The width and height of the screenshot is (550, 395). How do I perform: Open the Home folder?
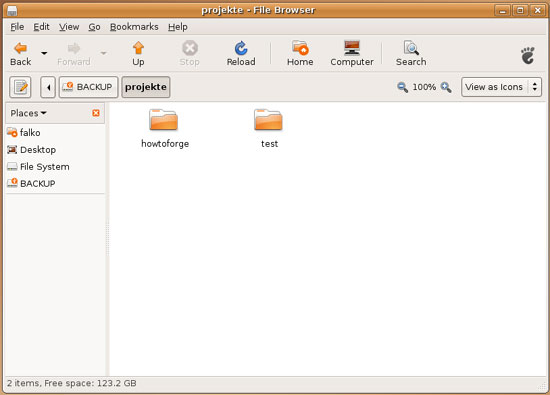[300, 54]
